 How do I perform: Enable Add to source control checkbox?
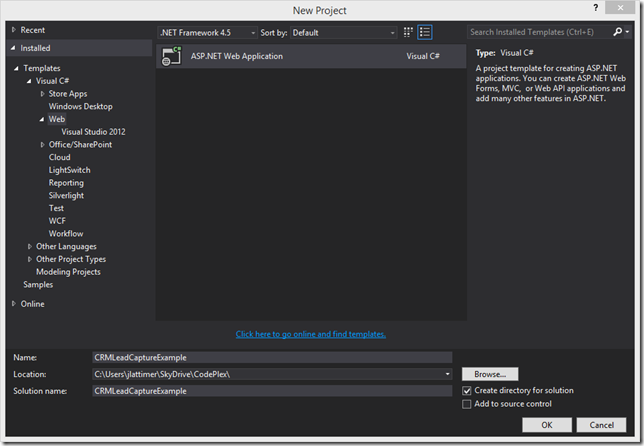[467, 404]
